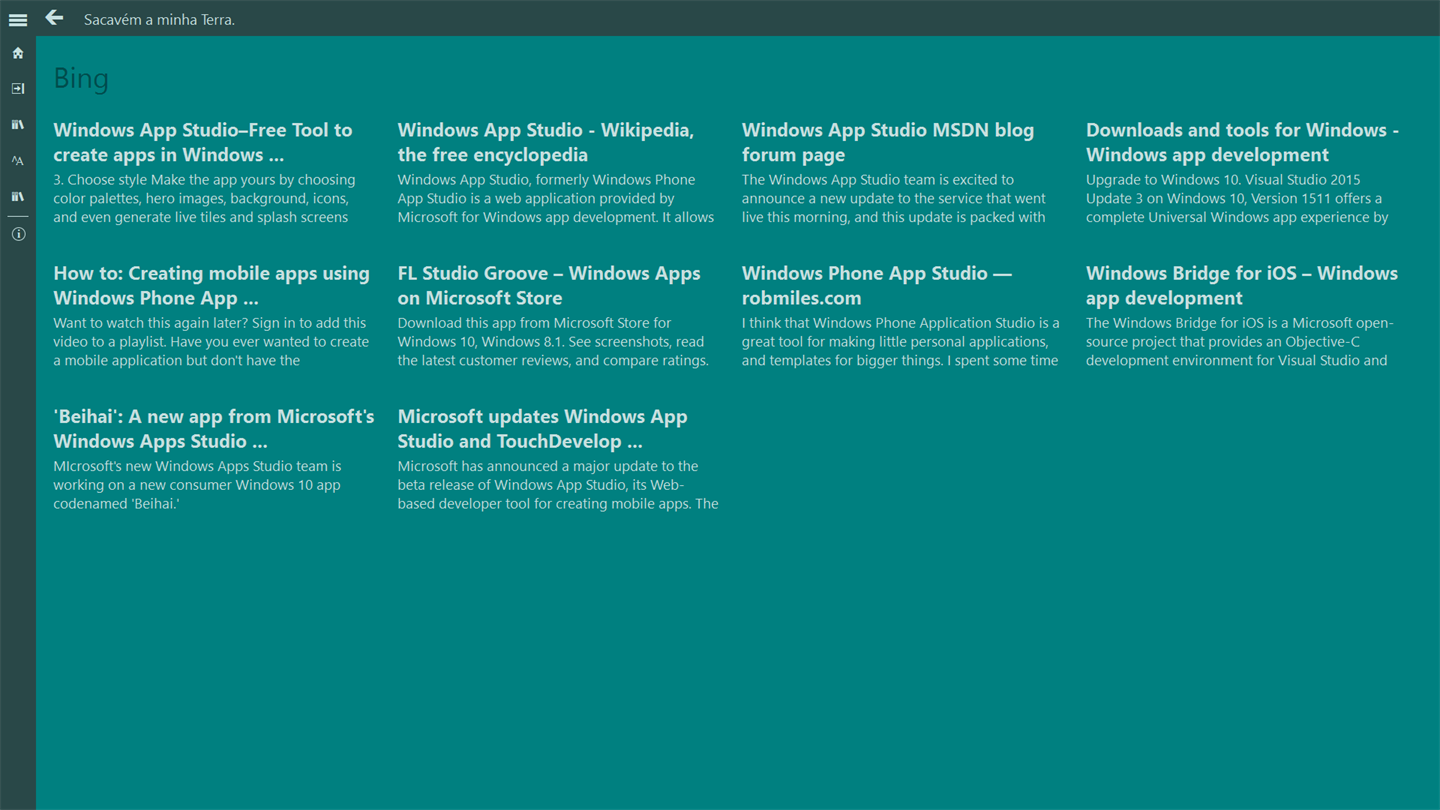
Task: Open the About info icon
Action: pyautogui.click(x=18, y=234)
